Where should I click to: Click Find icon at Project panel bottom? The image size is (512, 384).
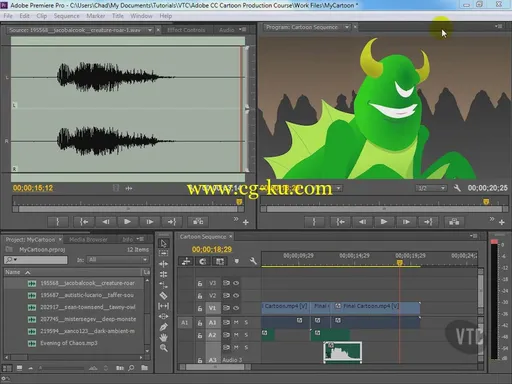[131, 368]
